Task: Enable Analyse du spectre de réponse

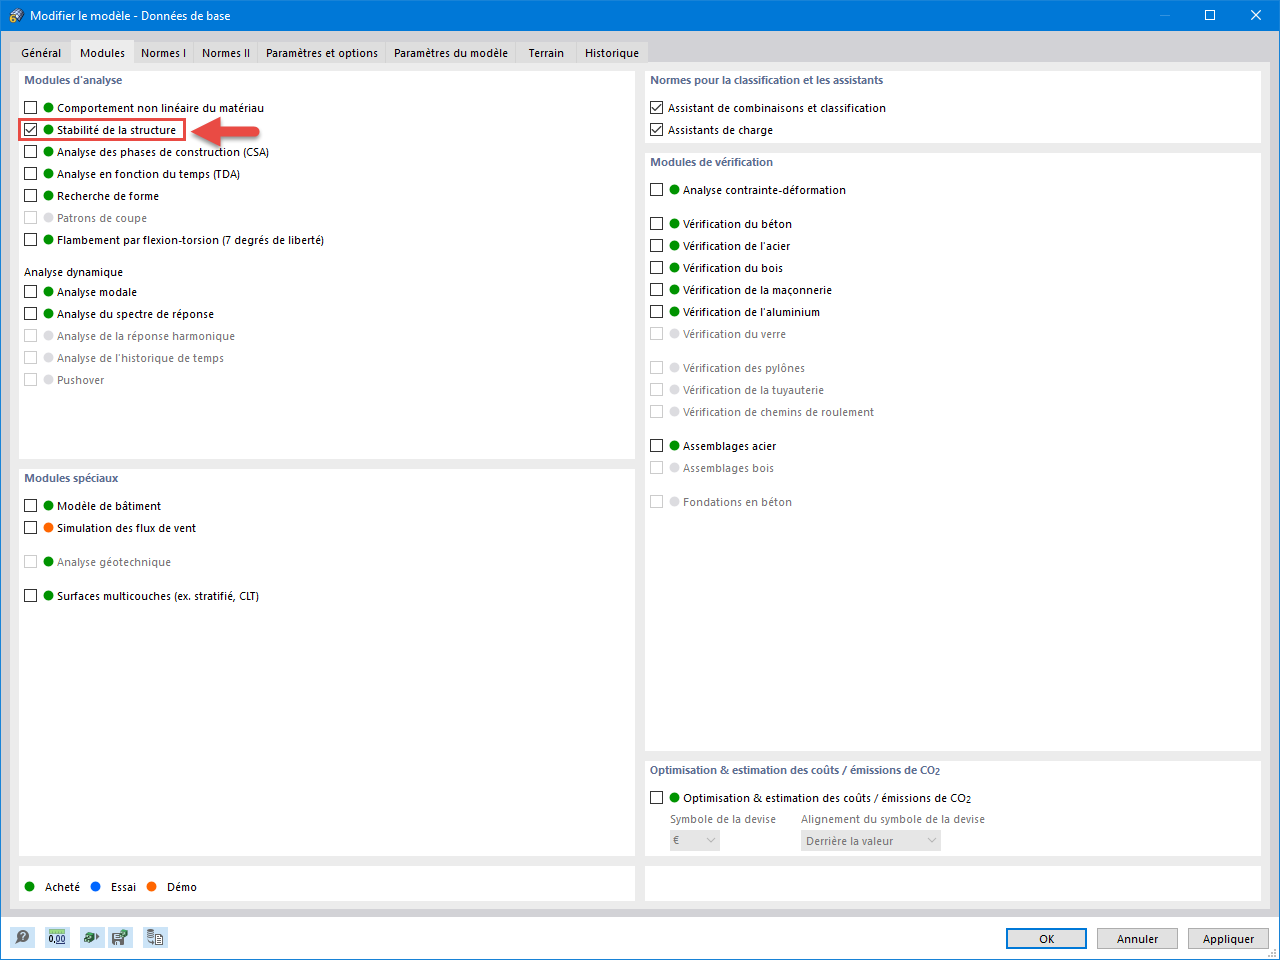Action: pyautogui.click(x=31, y=314)
